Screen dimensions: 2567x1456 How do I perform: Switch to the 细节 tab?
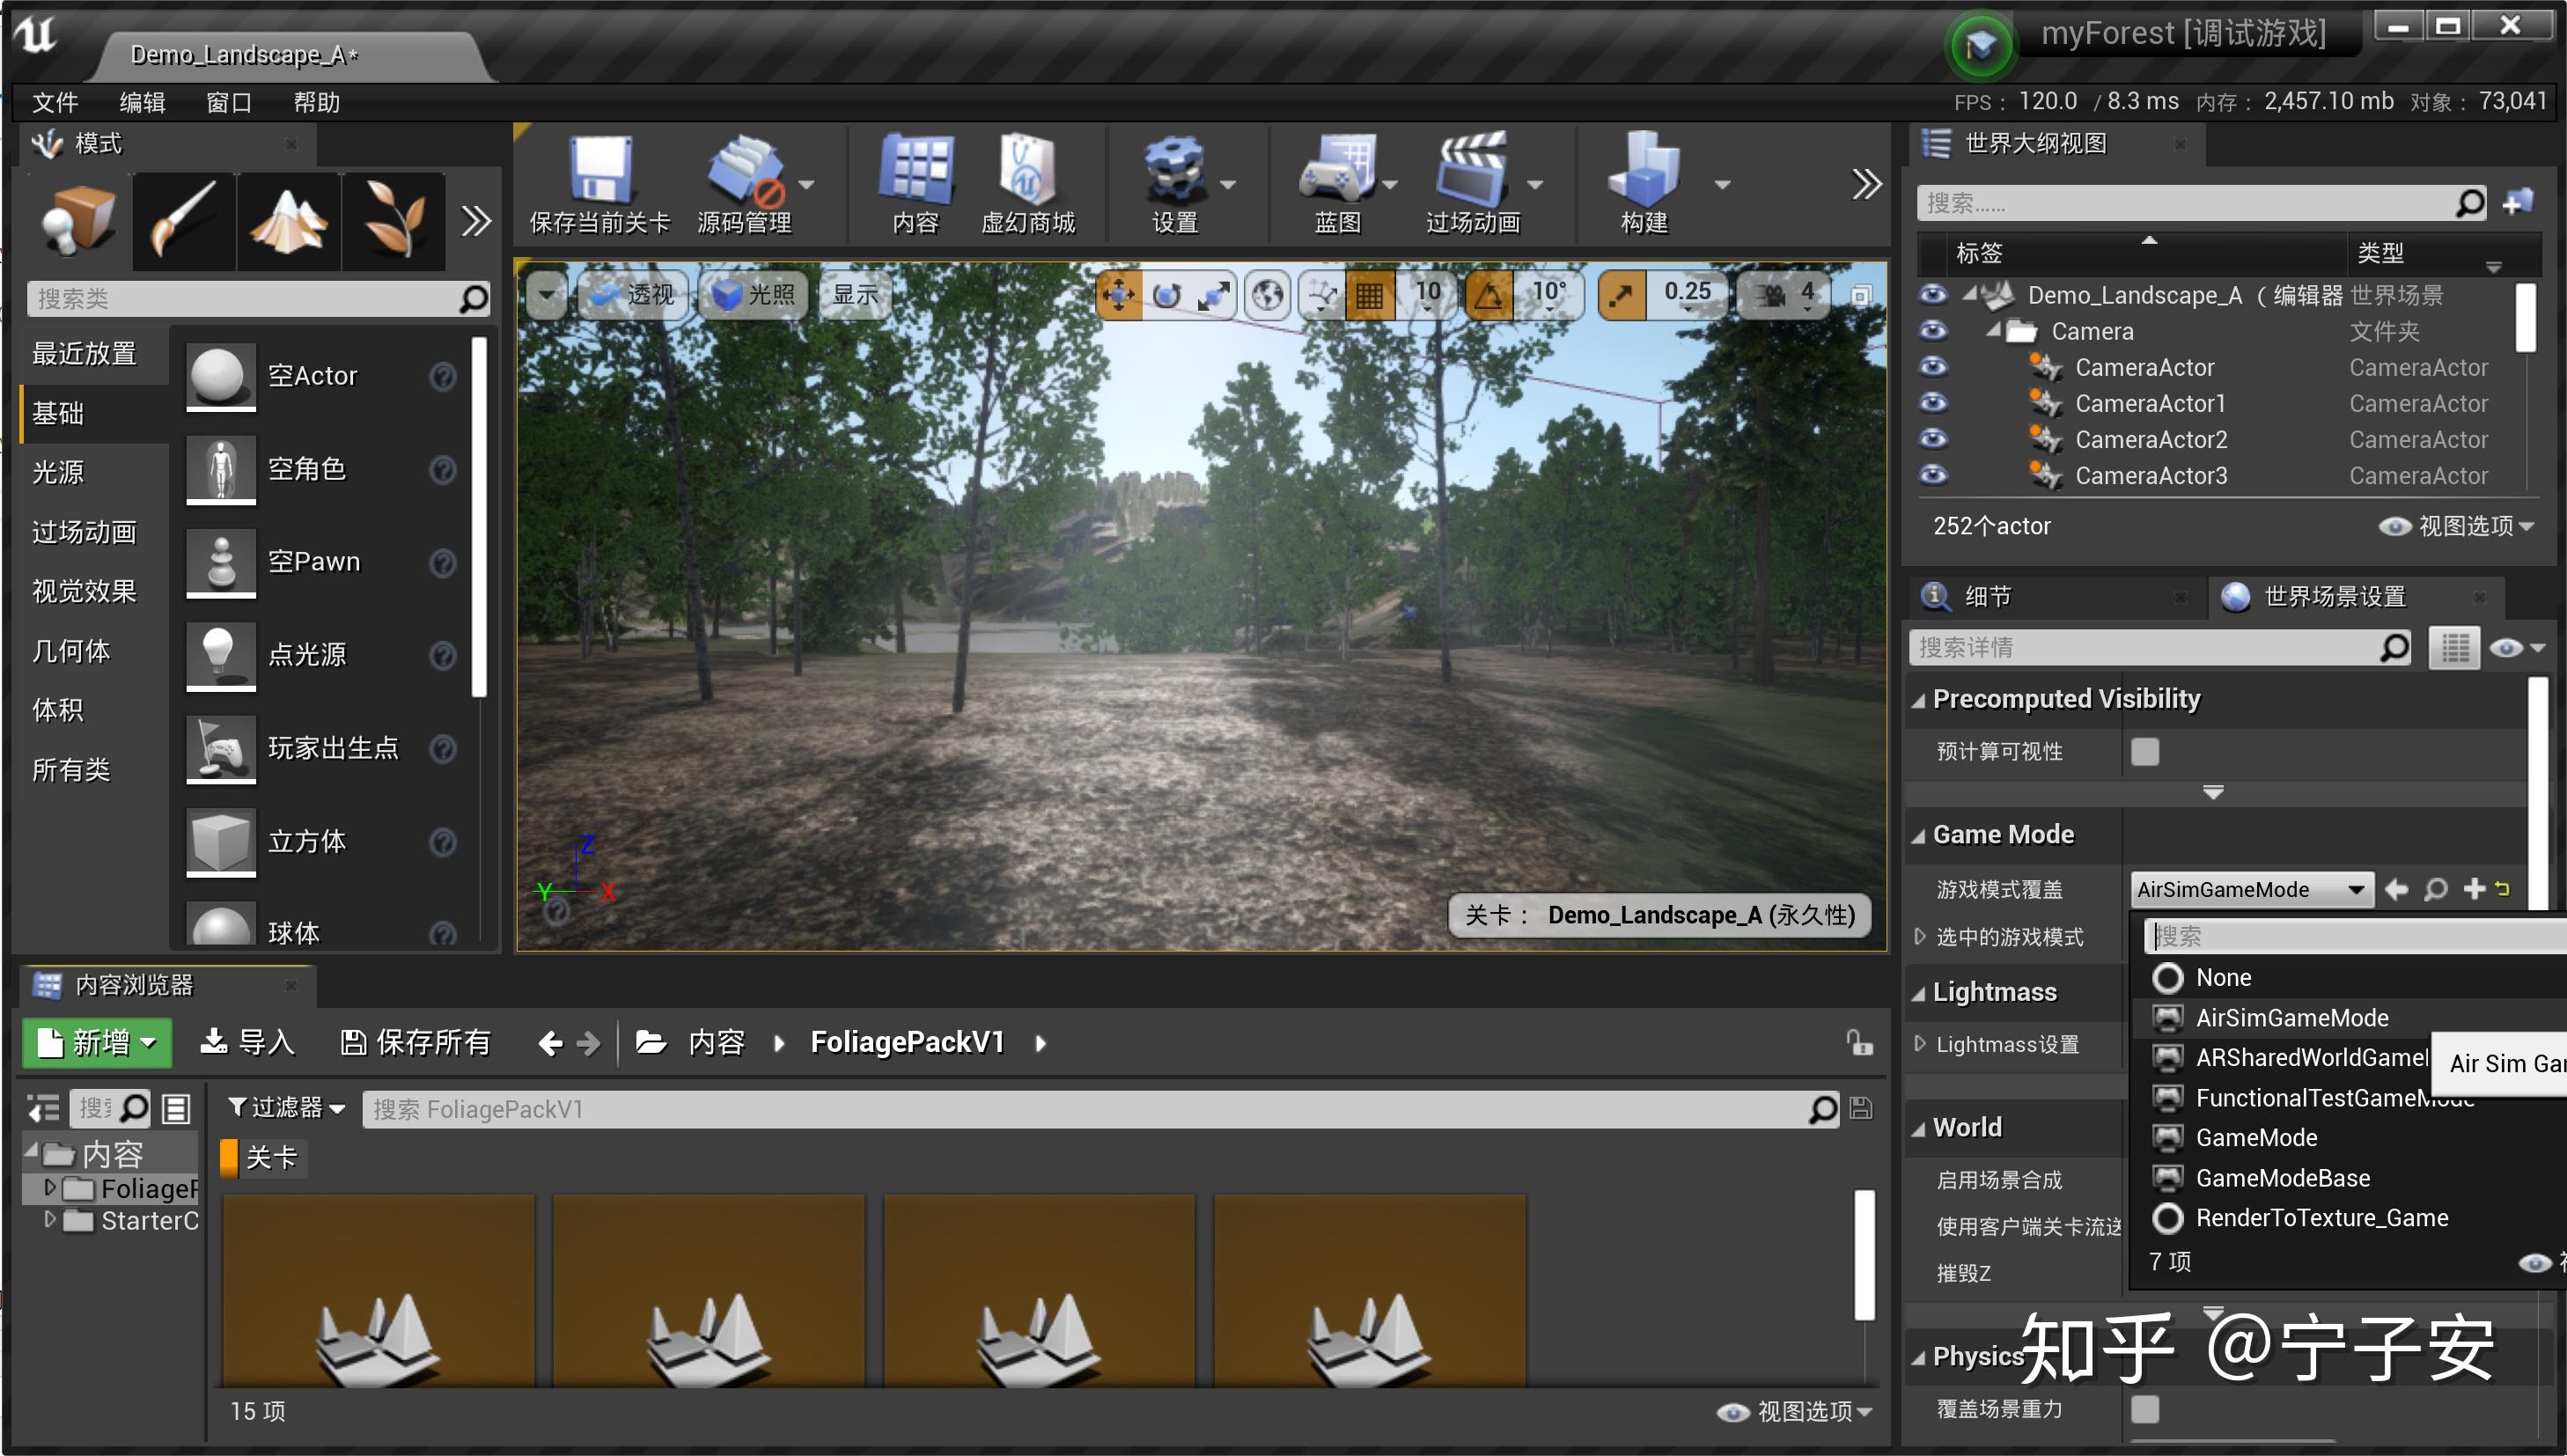(x=1987, y=597)
